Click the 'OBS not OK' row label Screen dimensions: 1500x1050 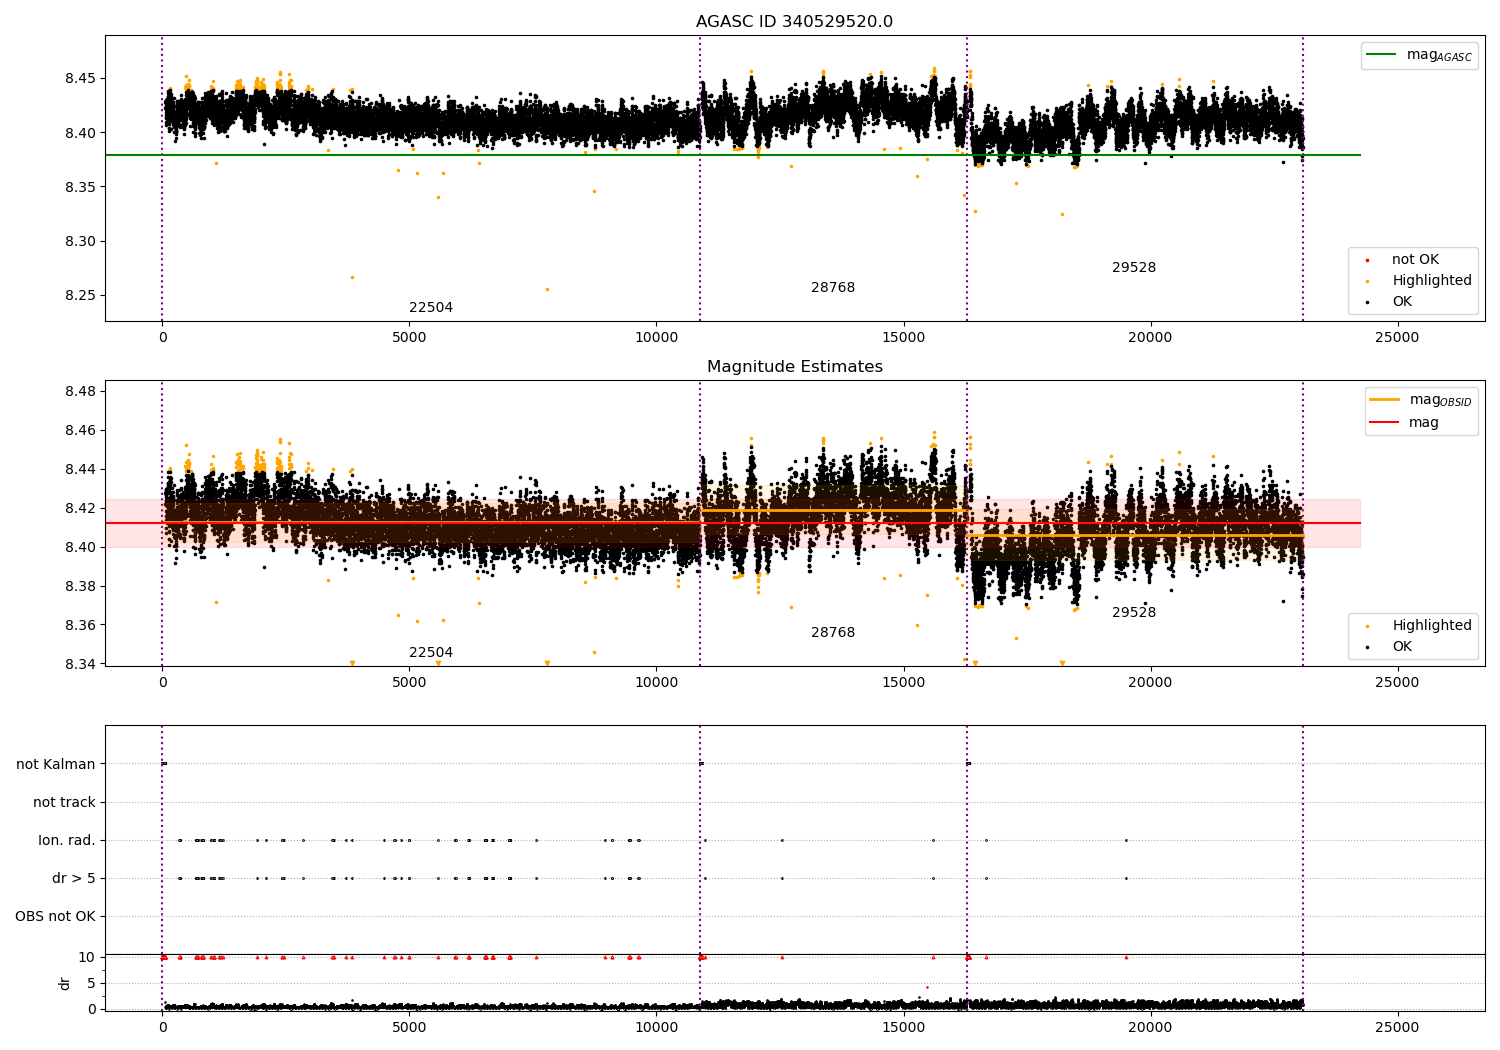click(55, 916)
